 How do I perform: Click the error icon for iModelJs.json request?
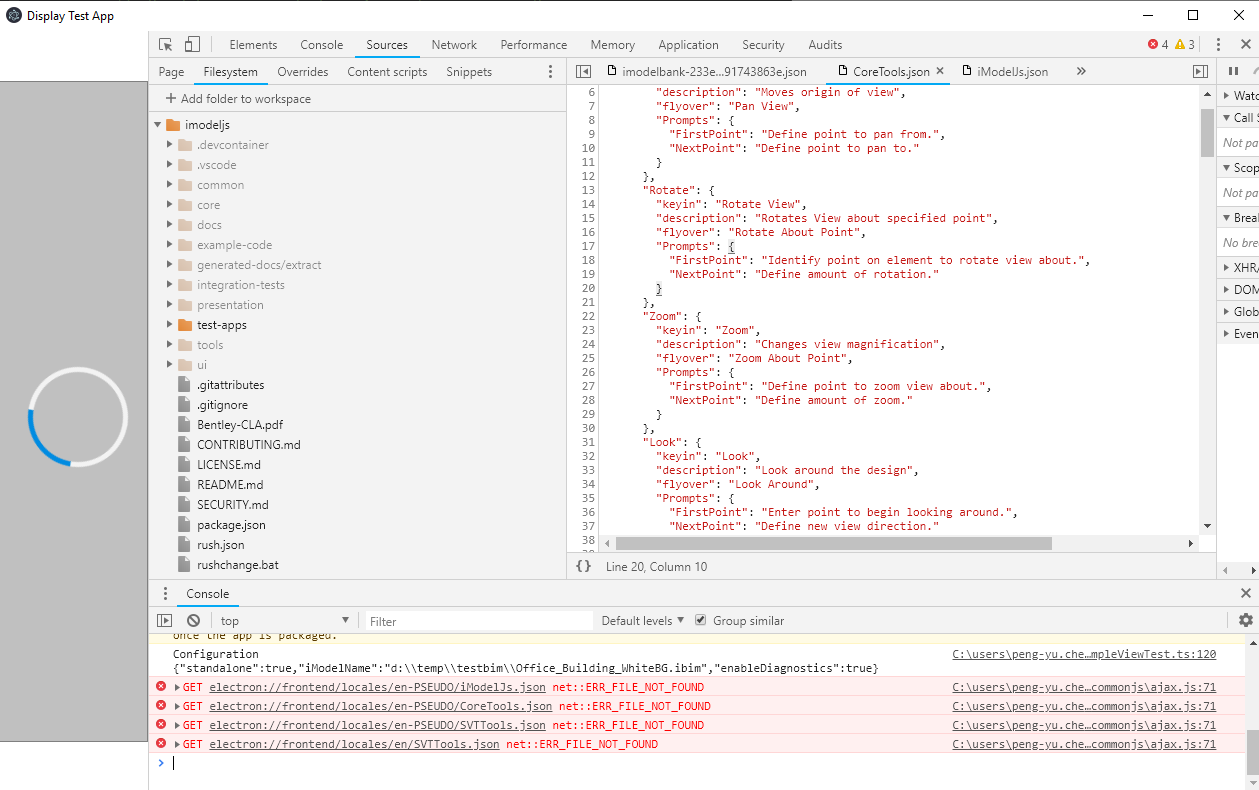[x=160, y=687]
